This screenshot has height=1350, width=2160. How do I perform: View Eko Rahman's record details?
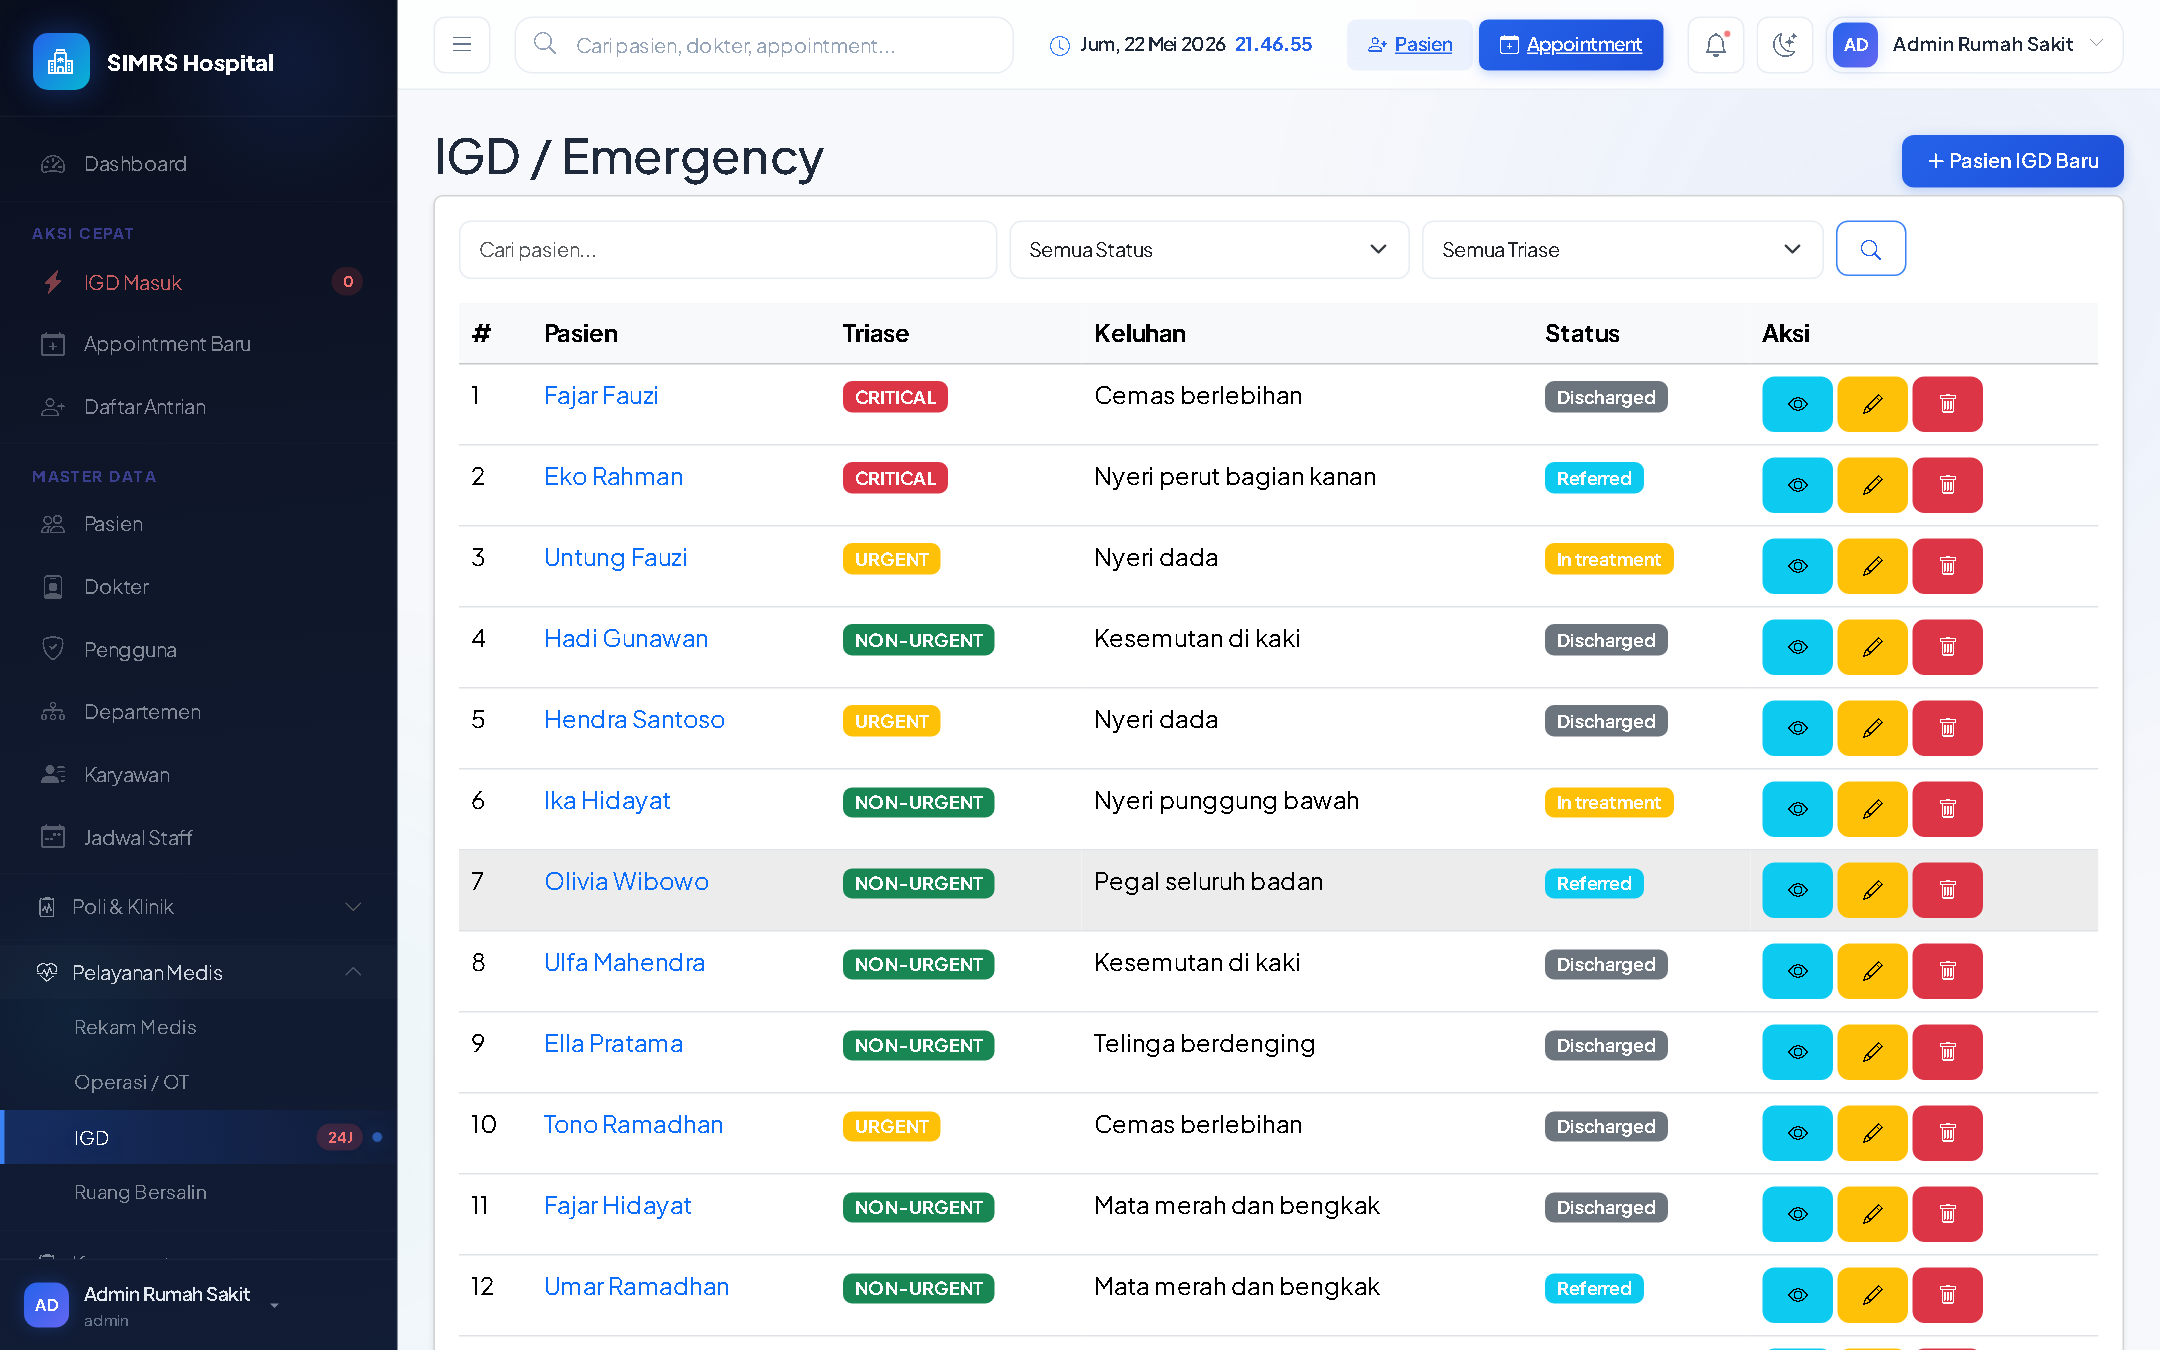point(1797,485)
